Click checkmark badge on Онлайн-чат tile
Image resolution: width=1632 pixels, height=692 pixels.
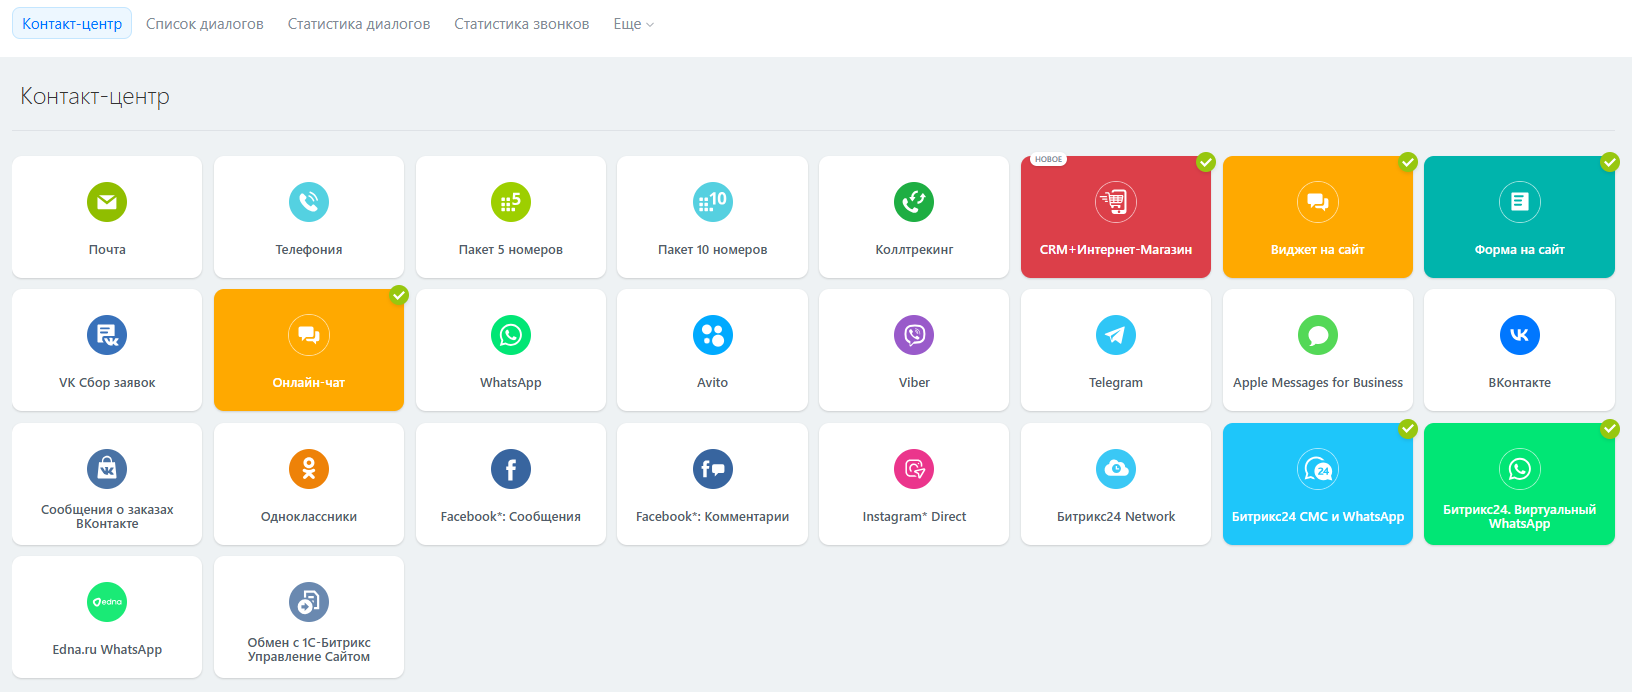click(x=399, y=295)
